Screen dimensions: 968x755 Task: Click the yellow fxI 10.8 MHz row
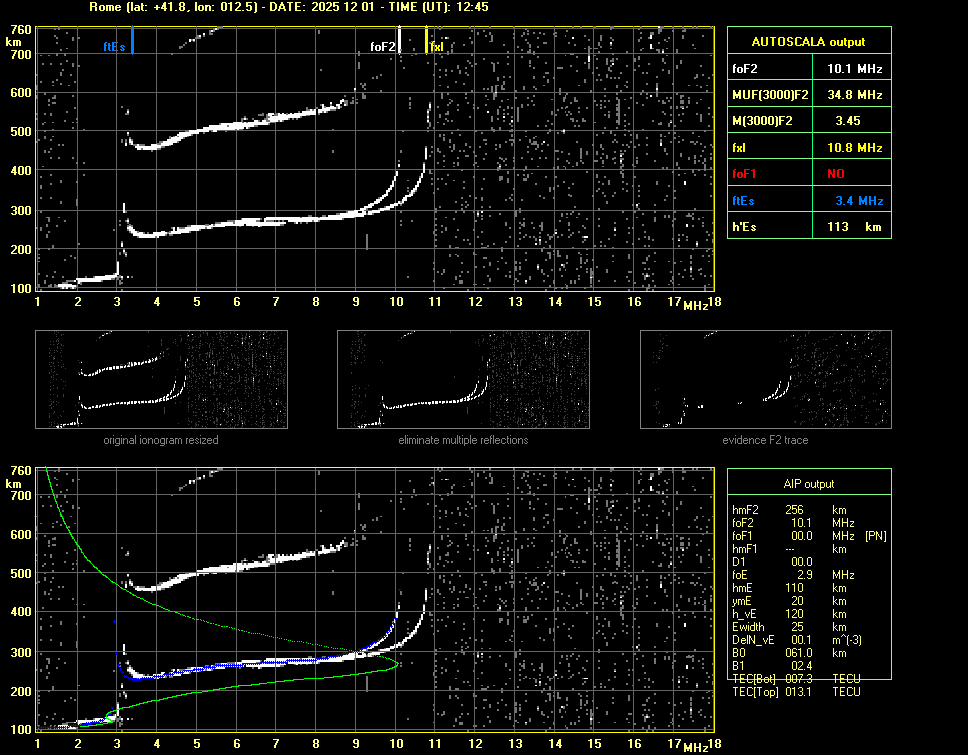807,147
